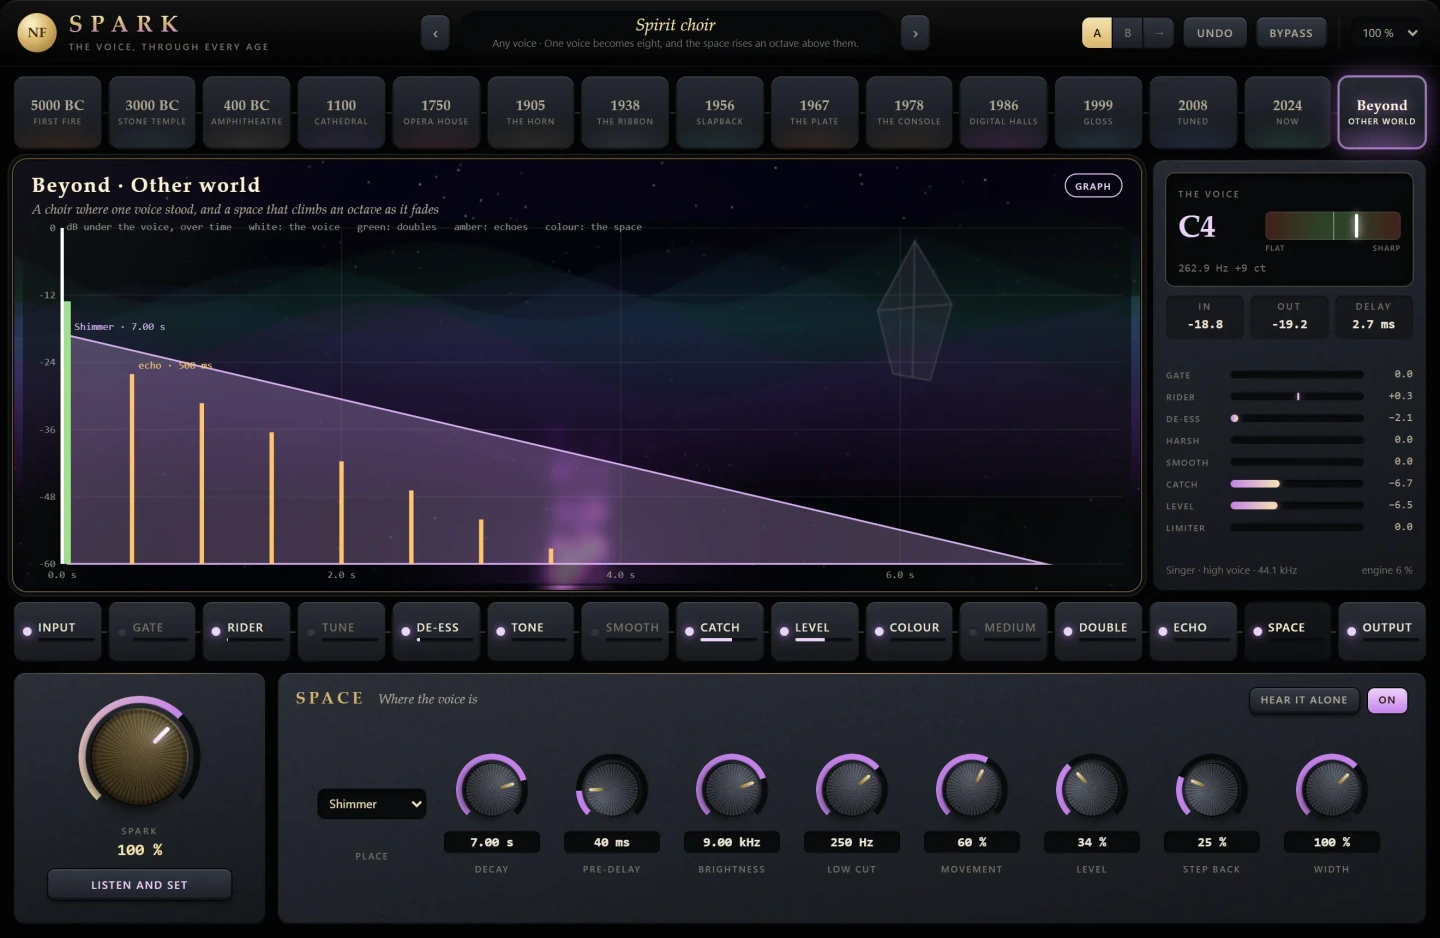Open the 100 % zoom dropdown

pyautogui.click(x=1390, y=33)
